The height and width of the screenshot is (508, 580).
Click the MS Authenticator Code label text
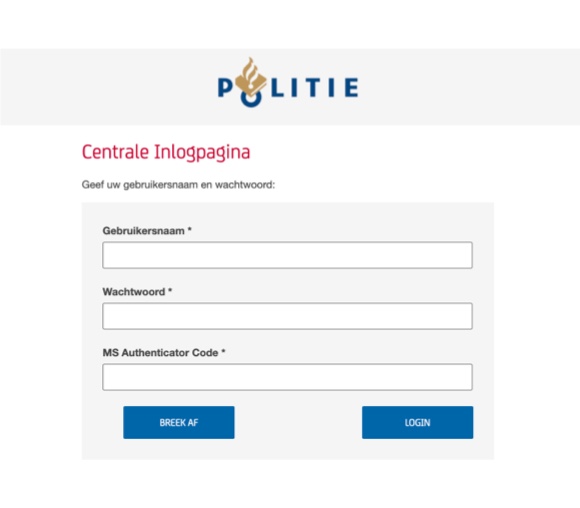click(160, 353)
